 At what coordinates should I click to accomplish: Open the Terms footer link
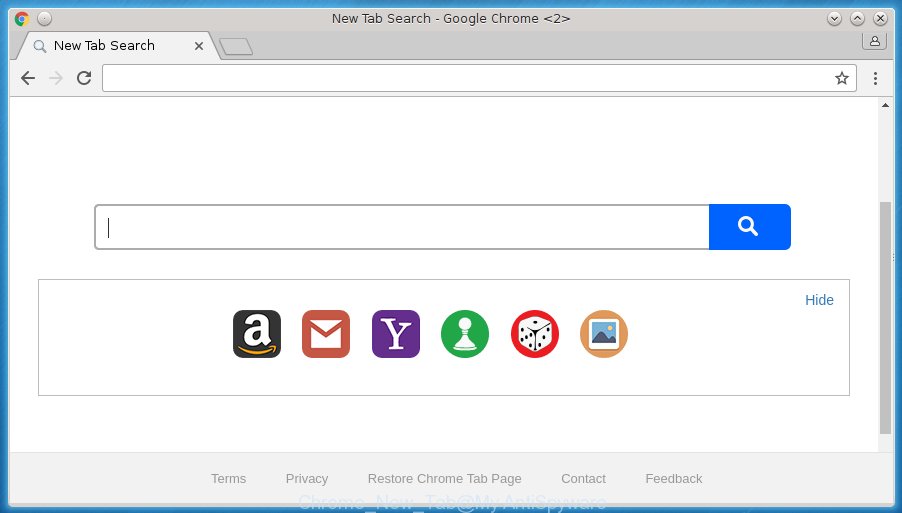[228, 478]
